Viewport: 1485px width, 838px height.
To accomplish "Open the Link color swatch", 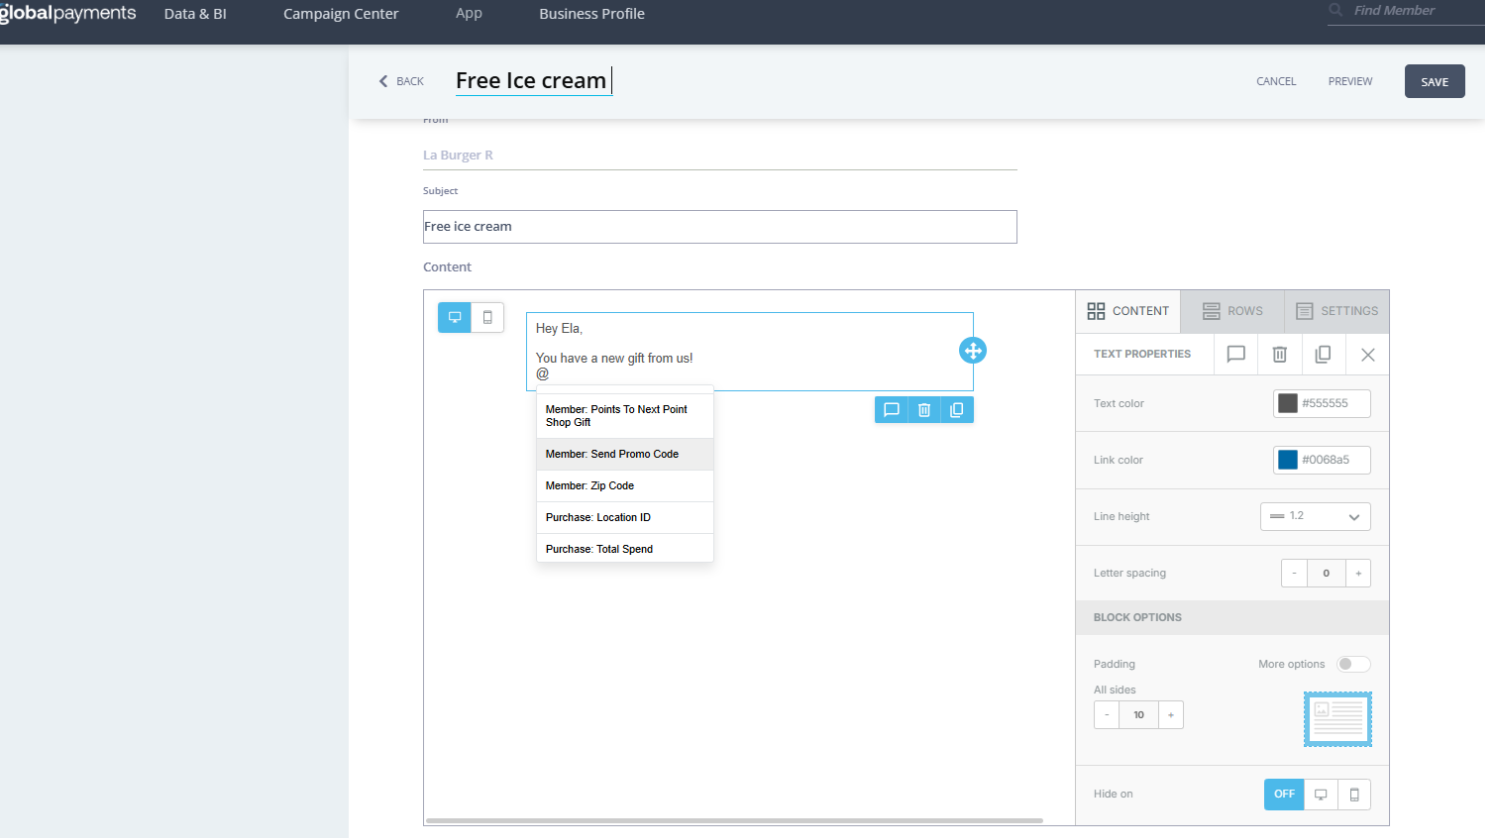I will (1288, 460).
